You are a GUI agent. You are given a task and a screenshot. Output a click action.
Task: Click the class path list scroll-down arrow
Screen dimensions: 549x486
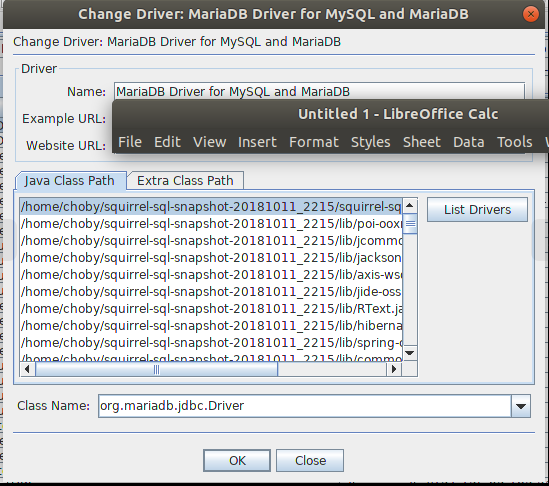click(410, 353)
